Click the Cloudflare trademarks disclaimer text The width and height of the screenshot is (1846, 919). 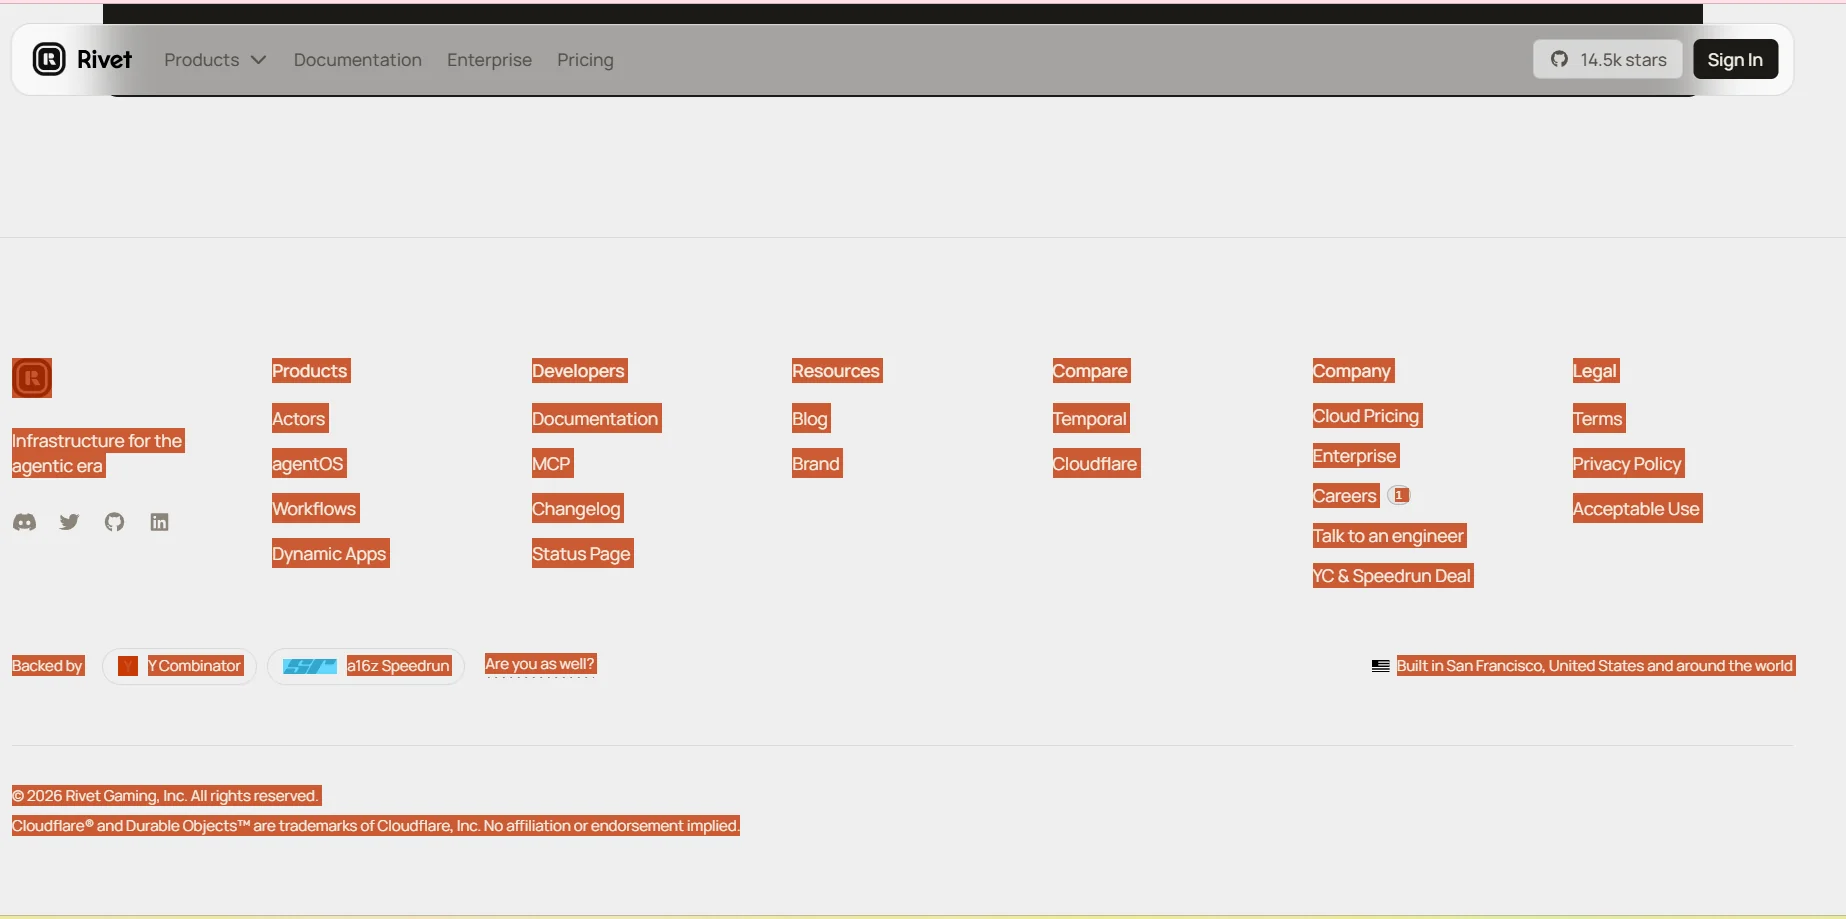pyautogui.click(x=376, y=826)
